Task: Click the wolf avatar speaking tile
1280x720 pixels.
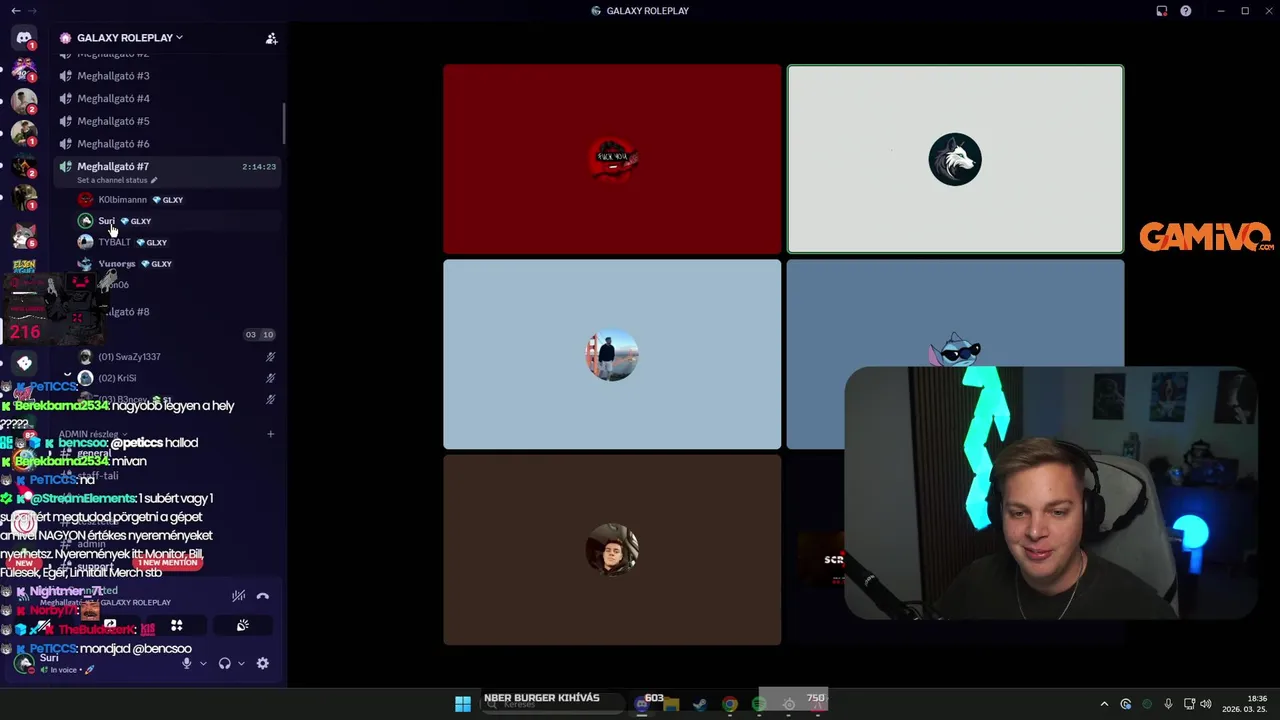Action: (955, 159)
